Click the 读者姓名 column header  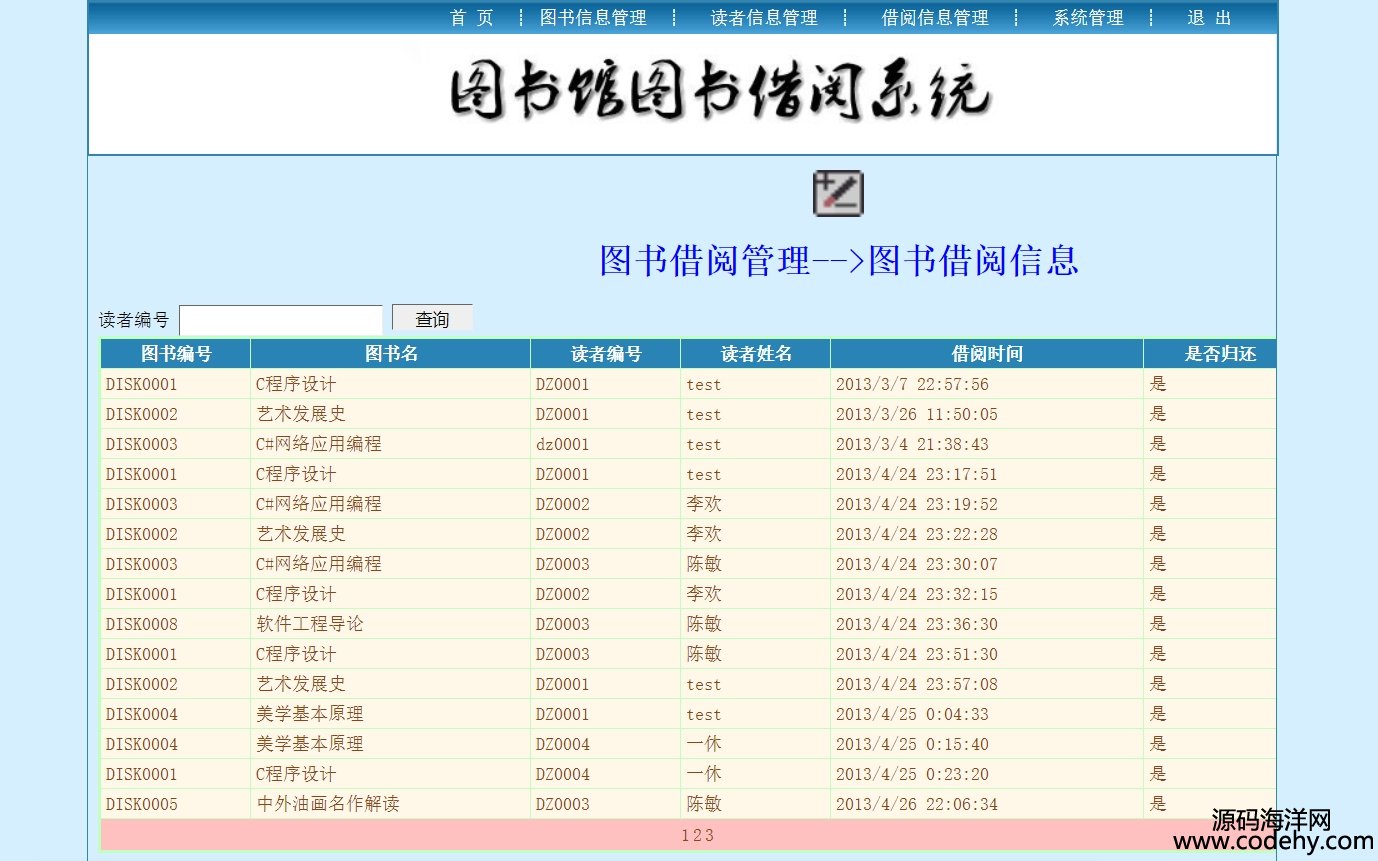click(x=756, y=354)
